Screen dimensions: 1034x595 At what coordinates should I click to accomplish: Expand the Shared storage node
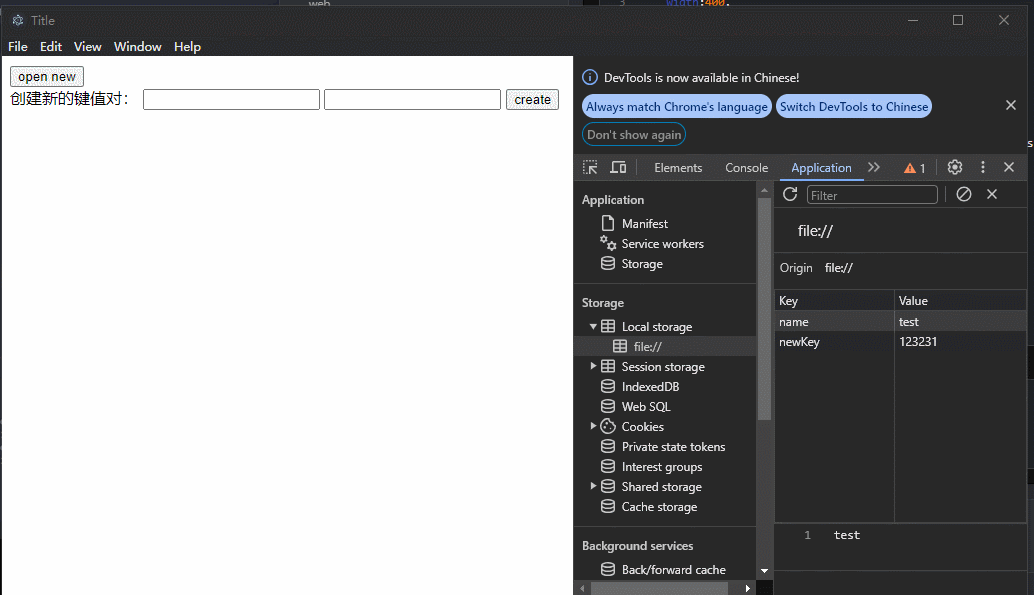pos(593,486)
